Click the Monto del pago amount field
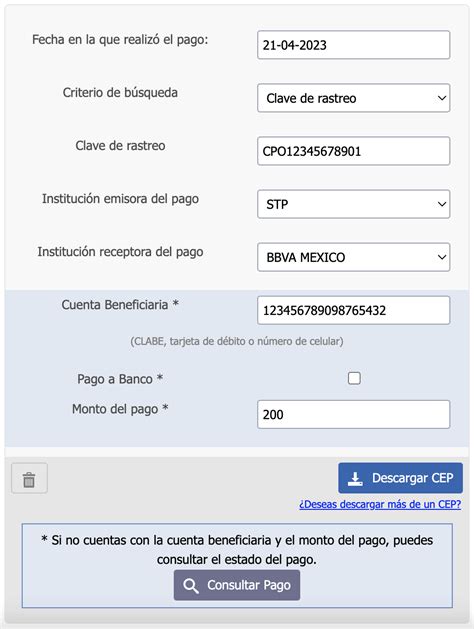The height and width of the screenshot is (629, 474). pyautogui.click(x=354, y=414)
